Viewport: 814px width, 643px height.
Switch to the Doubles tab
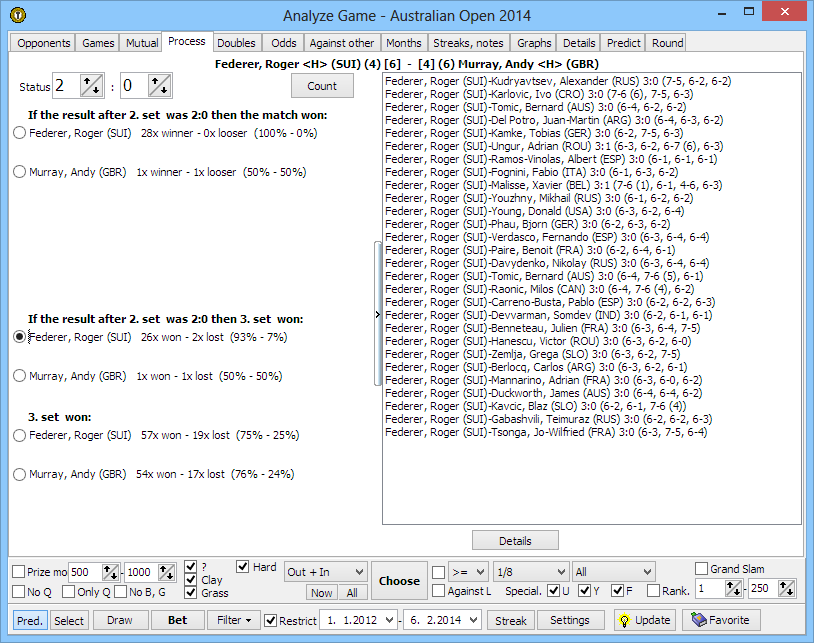coord(236,43)
